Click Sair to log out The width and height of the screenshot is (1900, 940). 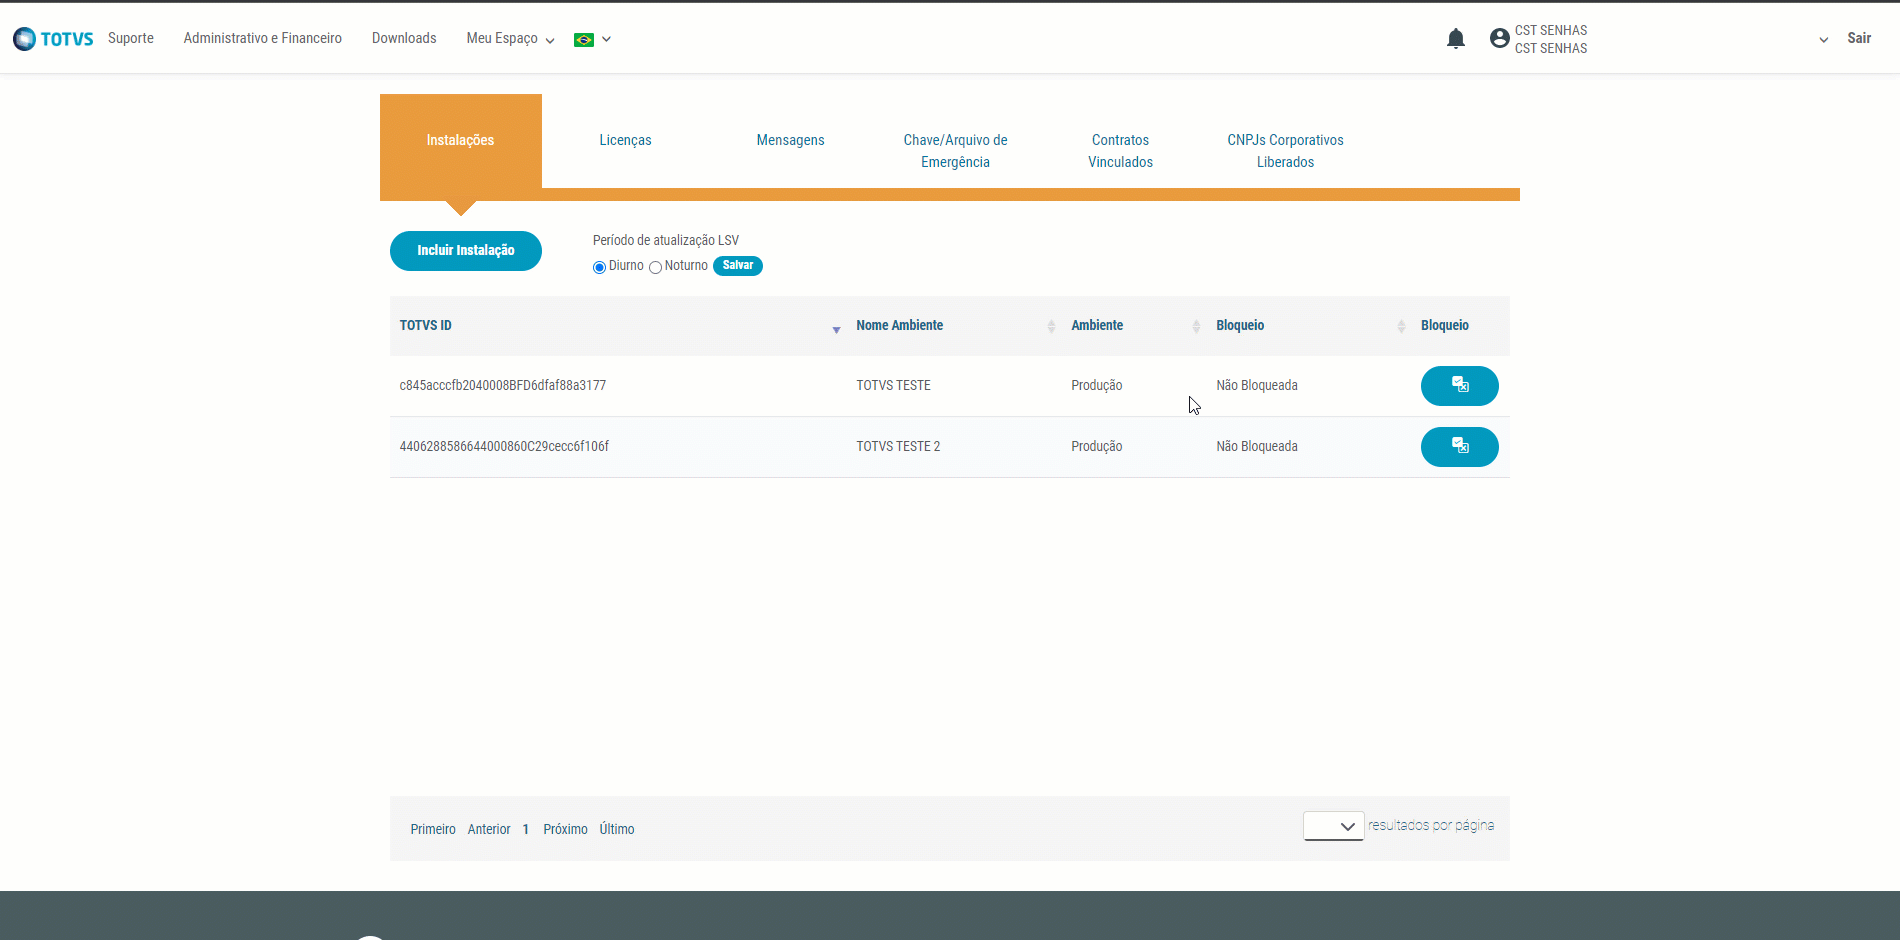(1858, 38)
